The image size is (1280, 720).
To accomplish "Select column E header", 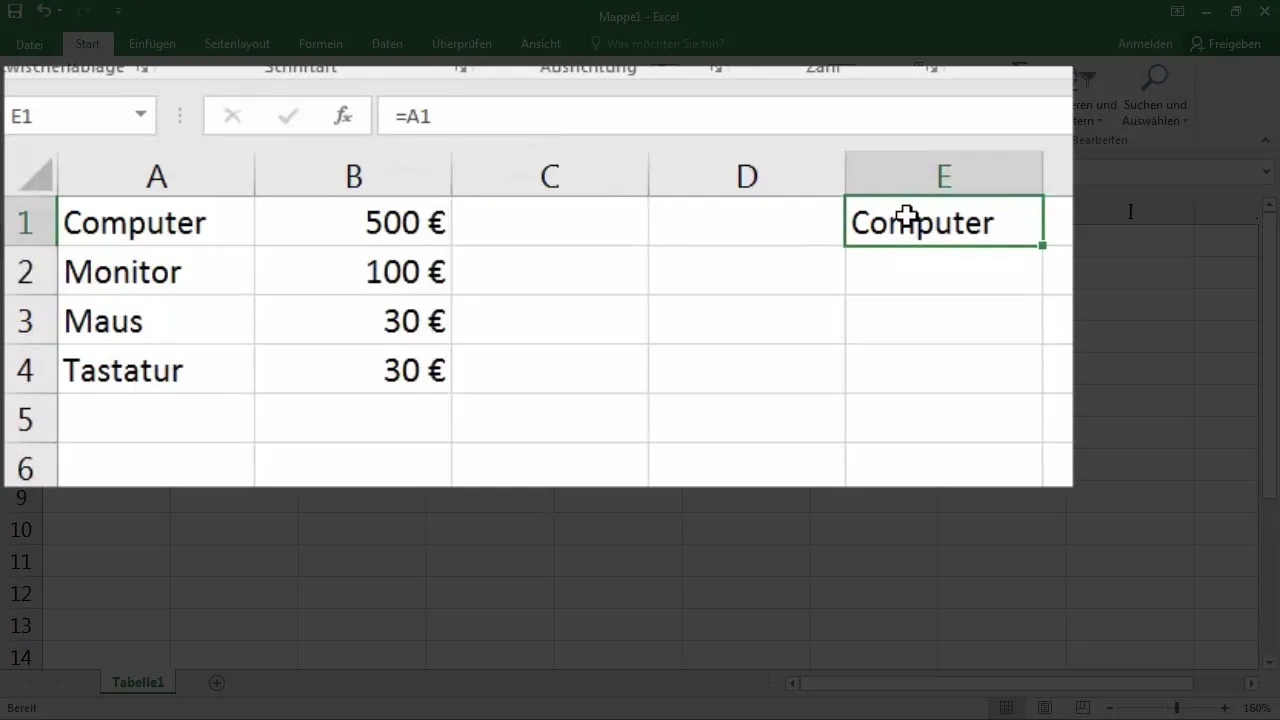I will point(944,176).
